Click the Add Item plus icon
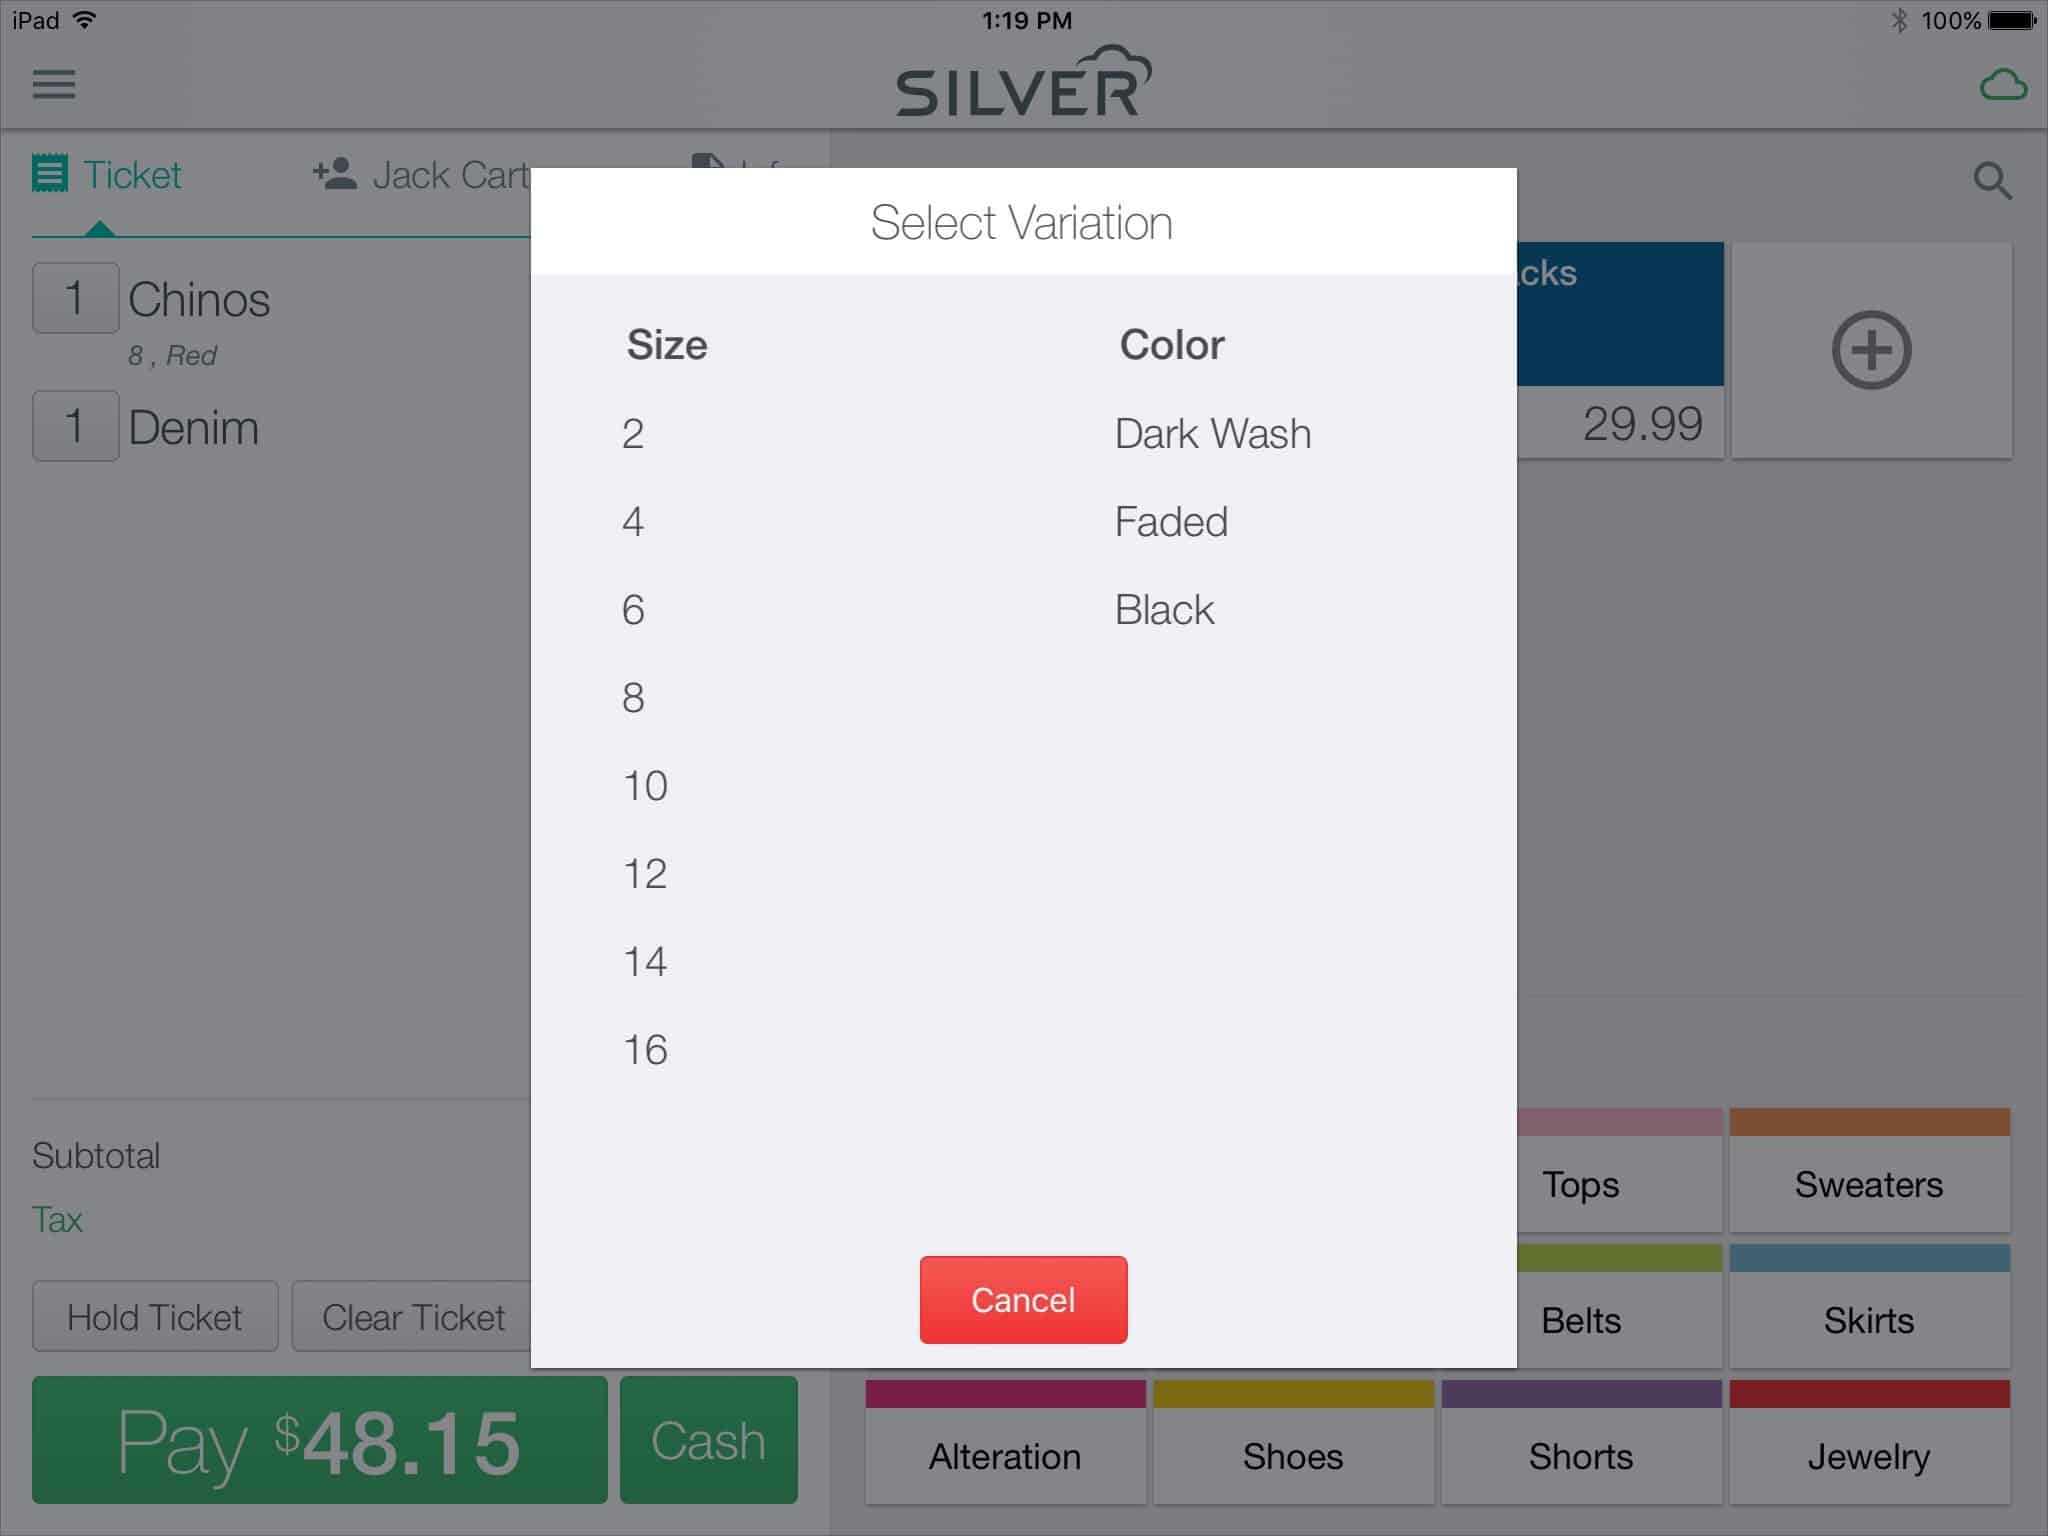The image size is (2048, 1536). [x=1869, y=347]
